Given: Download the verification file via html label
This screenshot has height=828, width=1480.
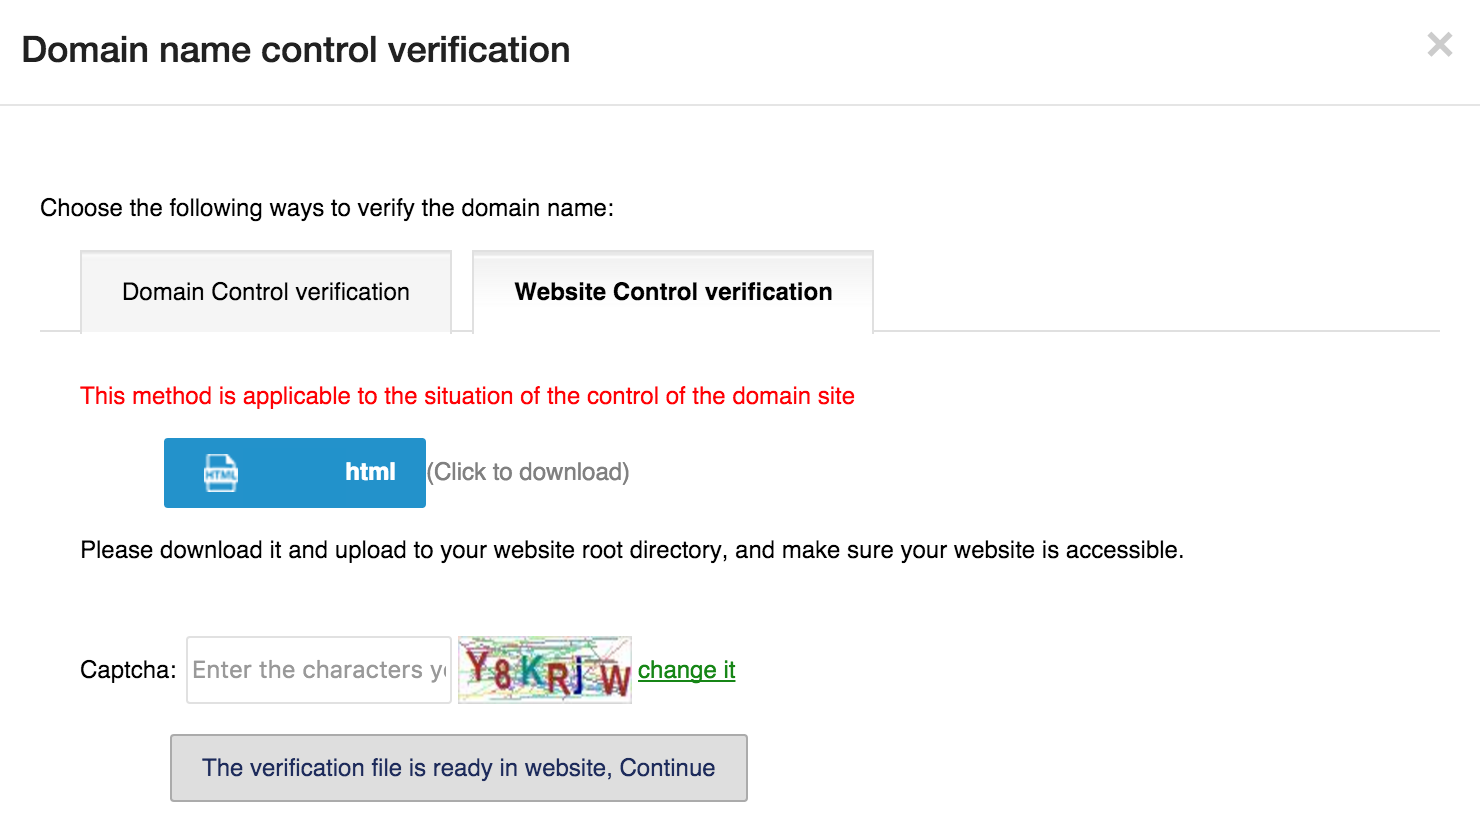Looking at the screenshot, I should pos(370,472).
